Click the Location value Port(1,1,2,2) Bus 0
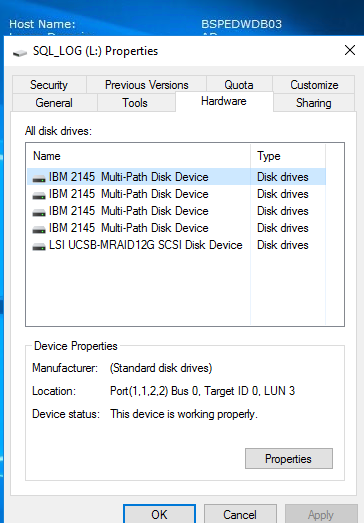364x523 pixels. (x=202, y=391)
